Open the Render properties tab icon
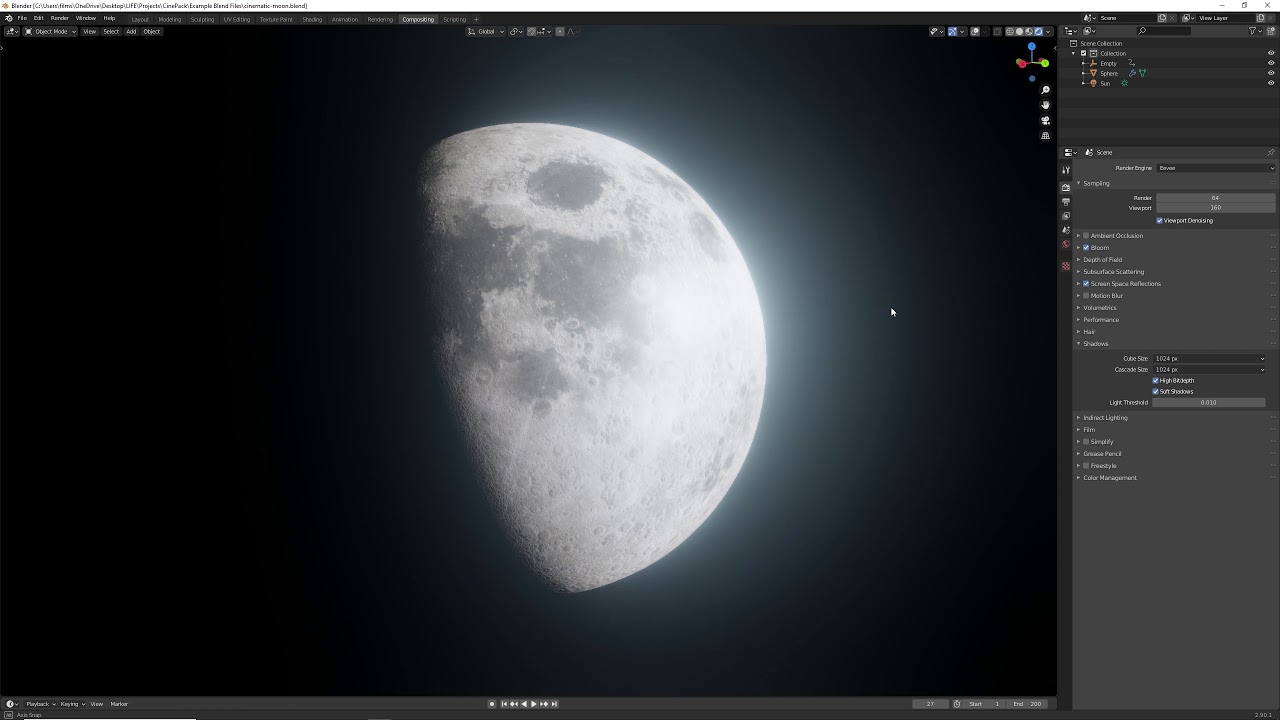This screenshot has height=720, width=1280. pyautogui.click(x=1066, y=187)
